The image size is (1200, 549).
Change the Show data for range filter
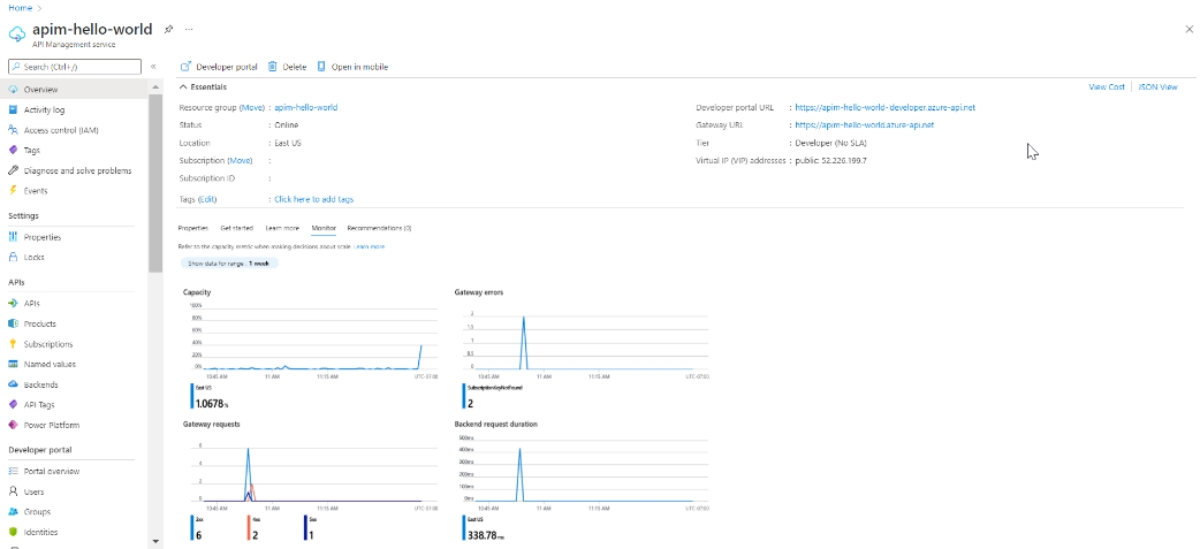tap(230, 263)
